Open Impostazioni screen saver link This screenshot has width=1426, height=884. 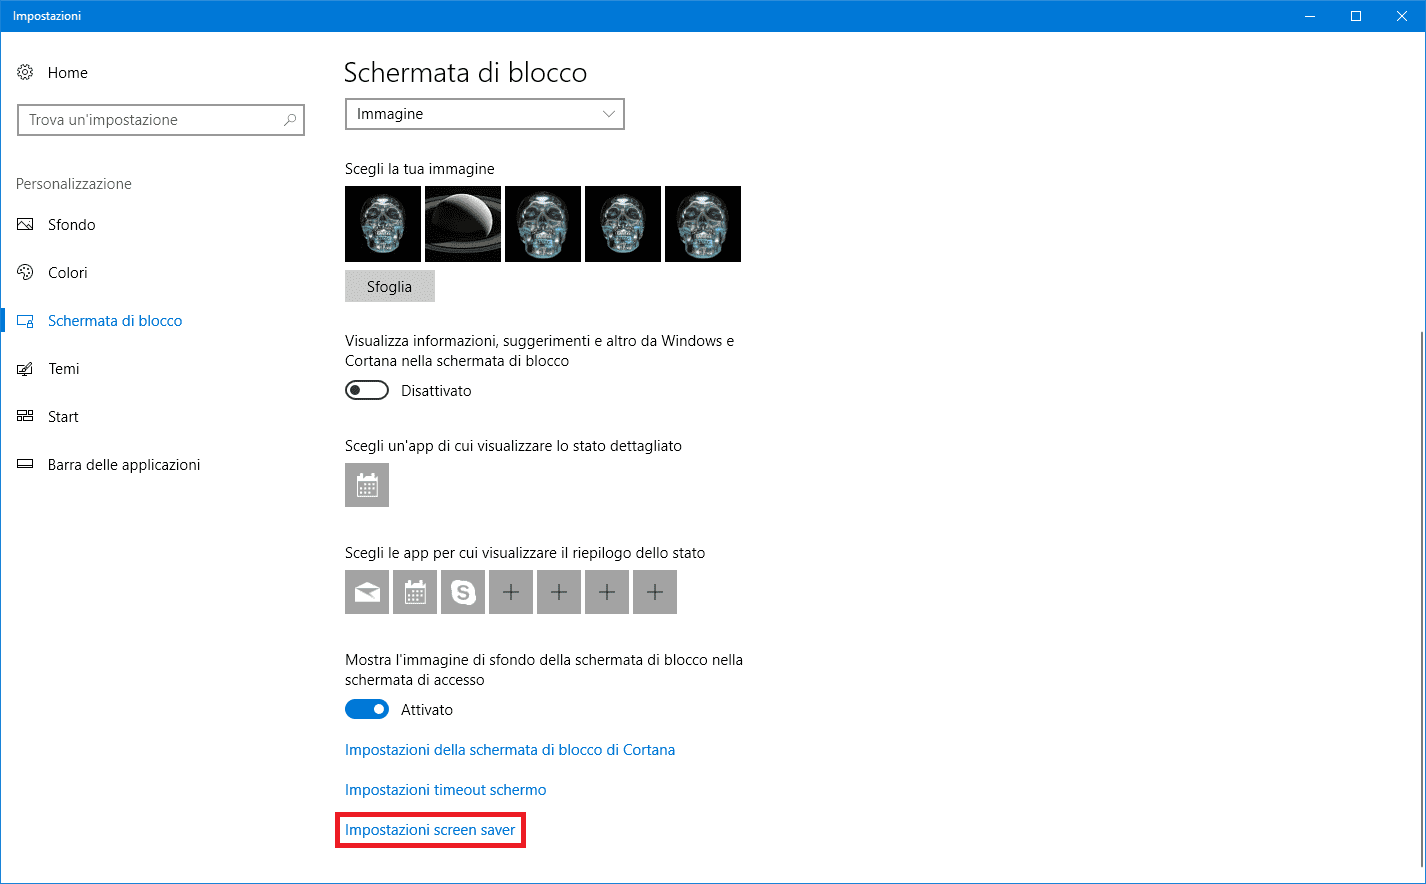tap(430, 830)
